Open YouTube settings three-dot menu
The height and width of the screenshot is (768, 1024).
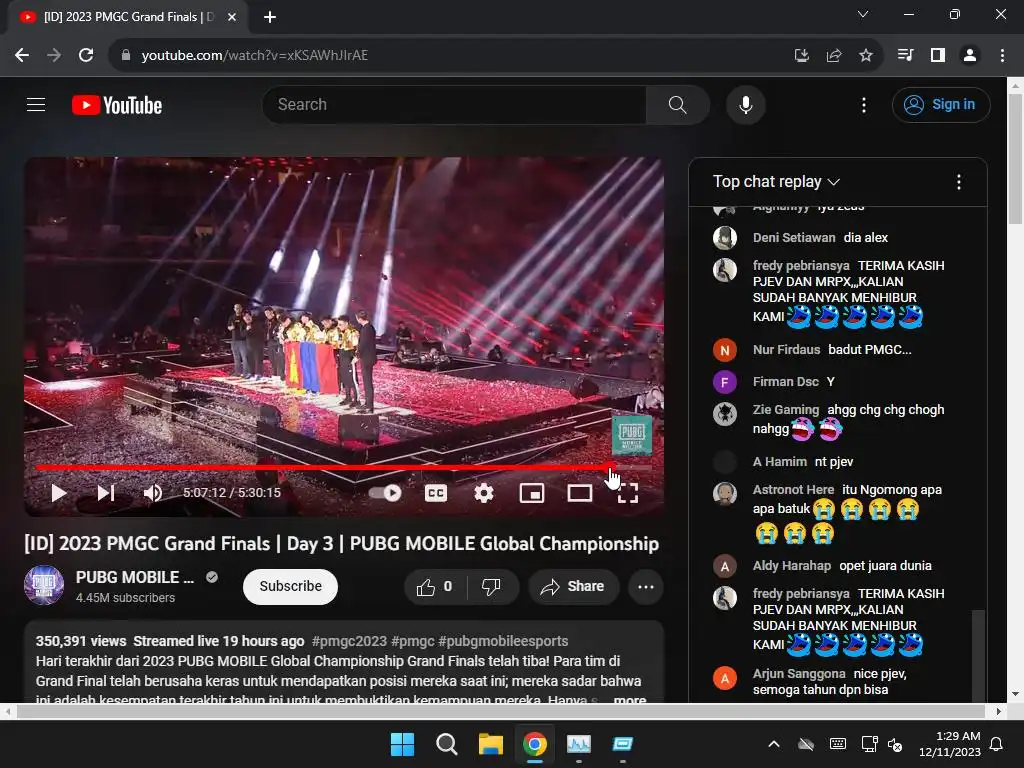(x=863, y=104)
